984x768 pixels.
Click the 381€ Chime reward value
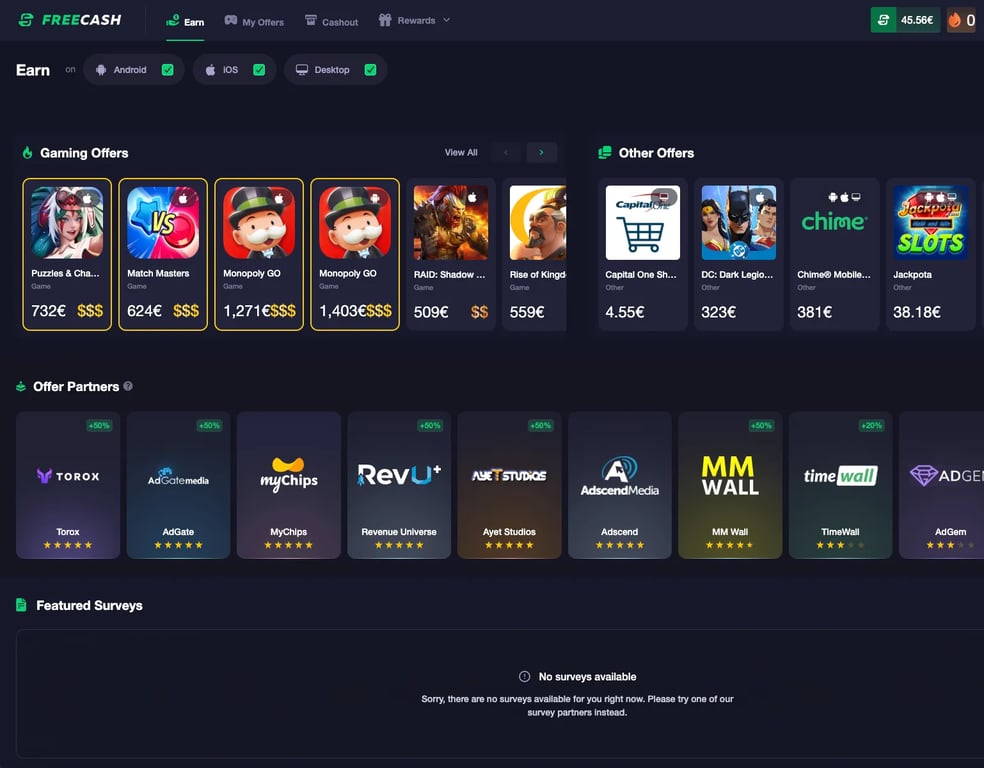pyautogui.click(x=815, y=312)
